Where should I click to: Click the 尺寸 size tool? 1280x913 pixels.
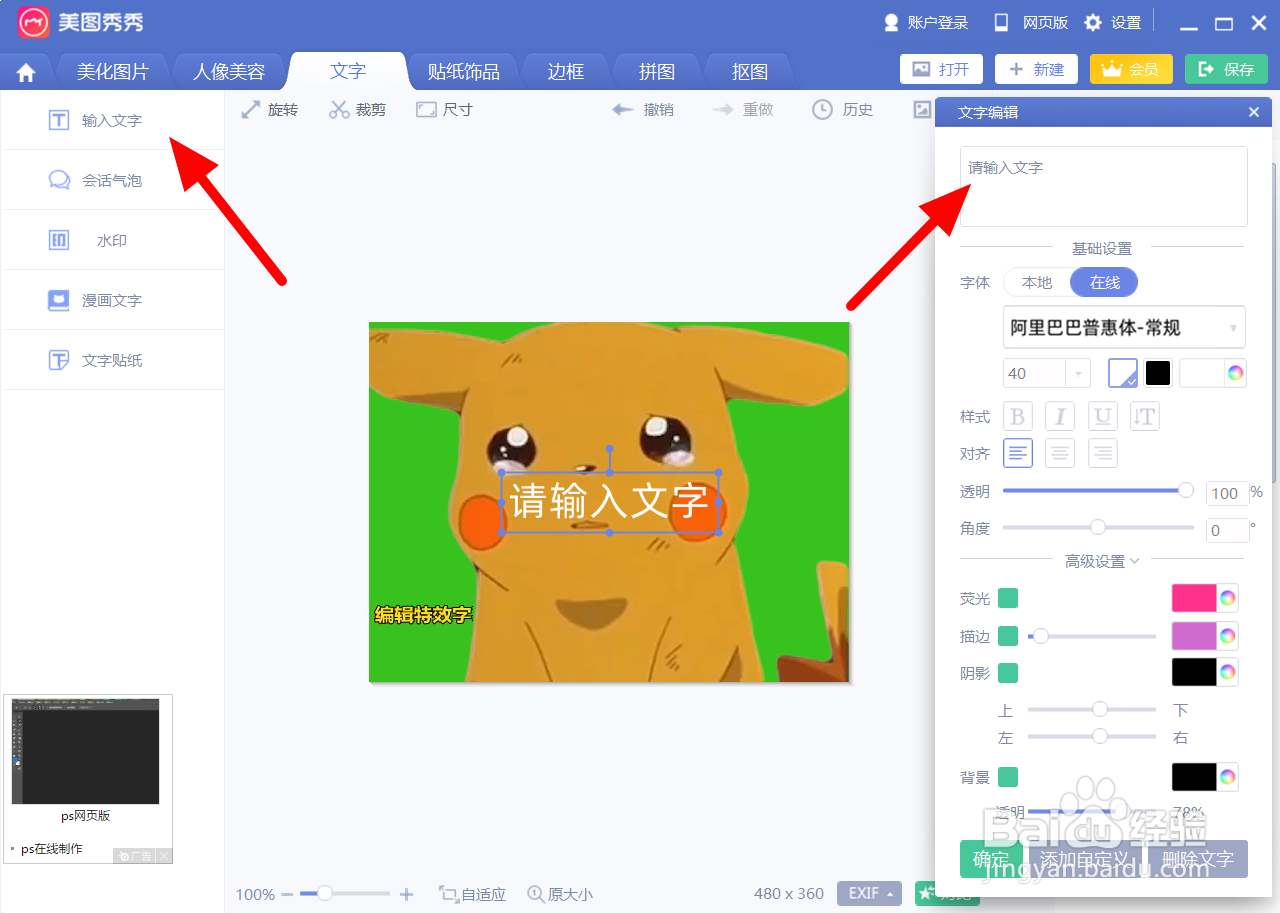[444, 110]
